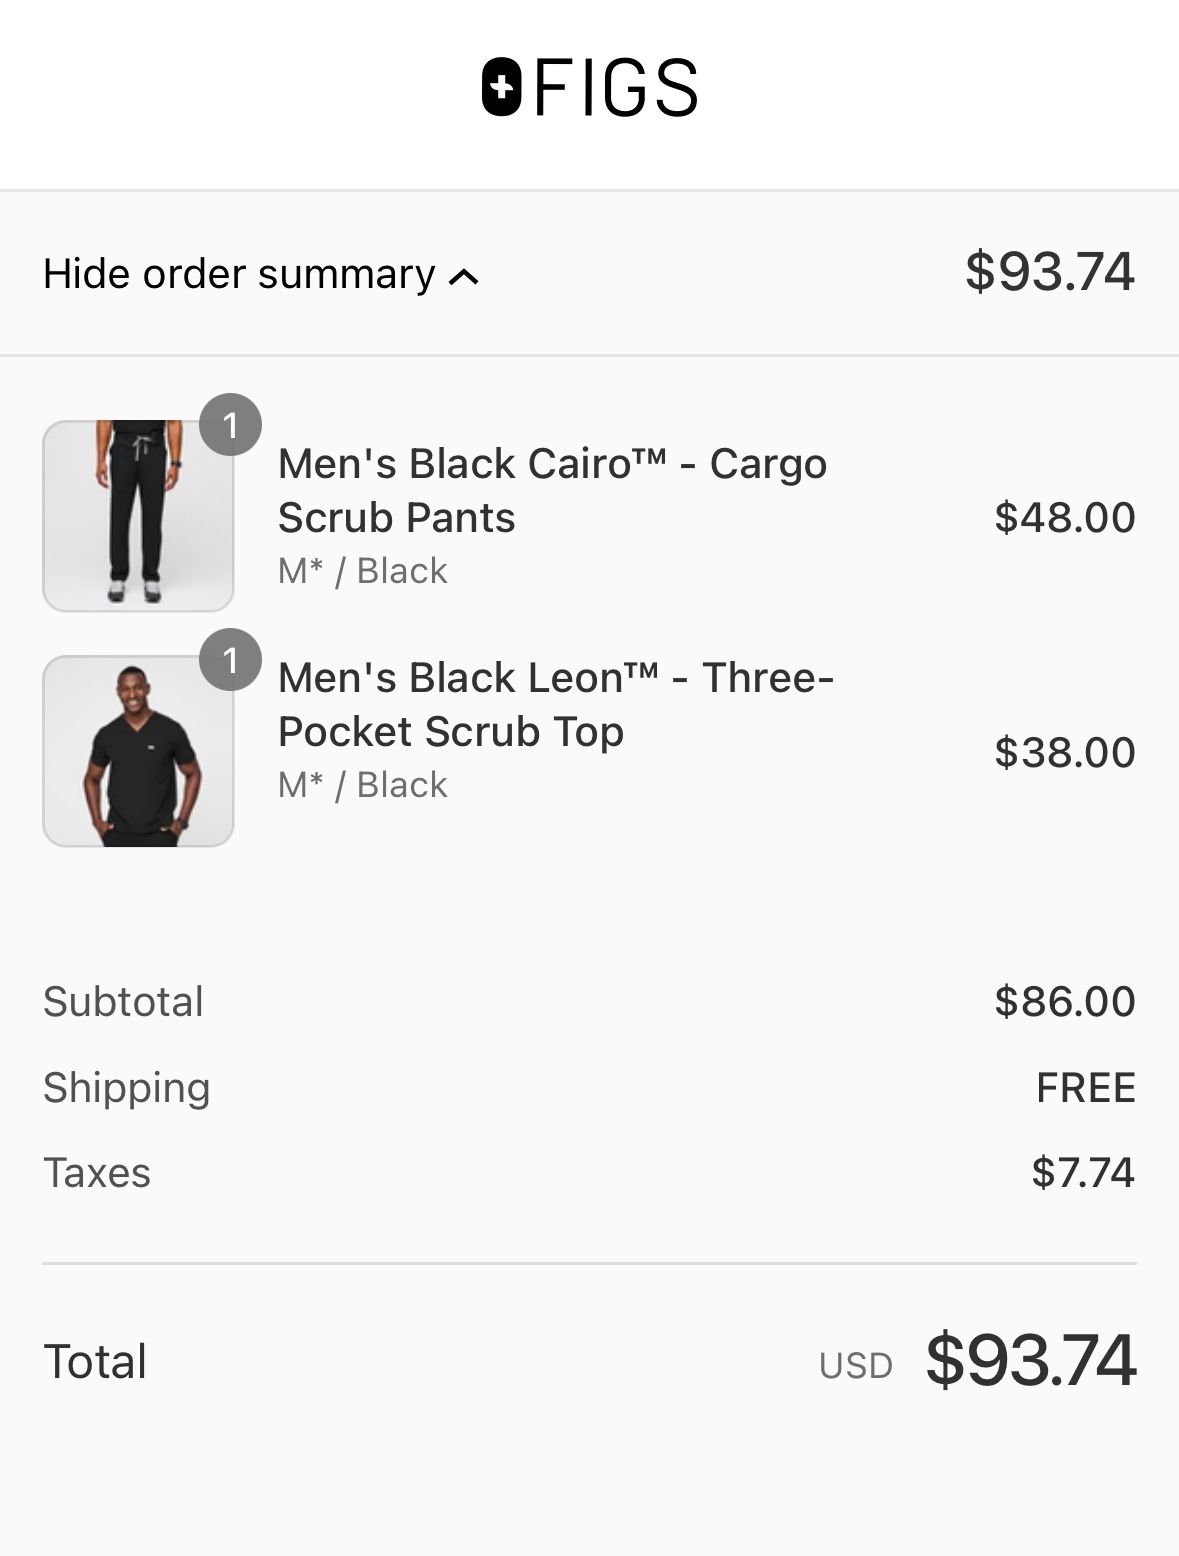Image resolution: width=1179 pixels, height=1556 pixels.
Task: Collapse the order summary chevron
Action: pyautogui.click(x=464, y=277)
